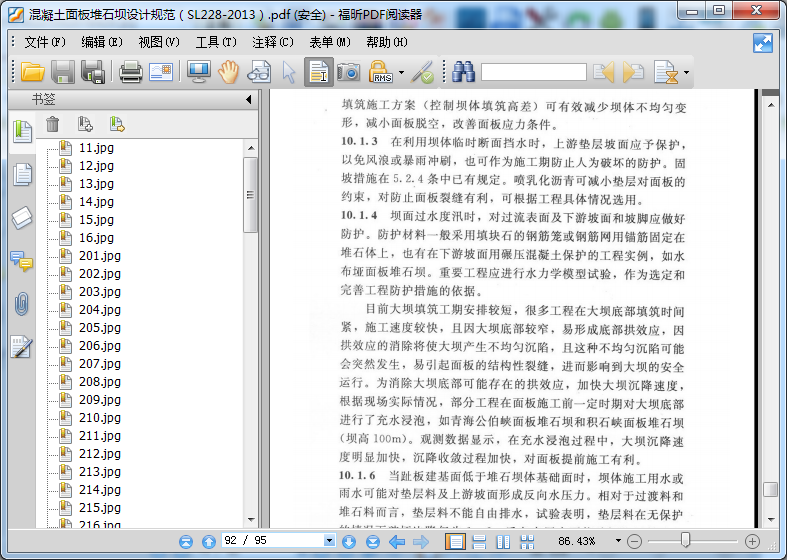Click the email envelope icon
The width and height of the screenshot is (787, 560).
161,72
